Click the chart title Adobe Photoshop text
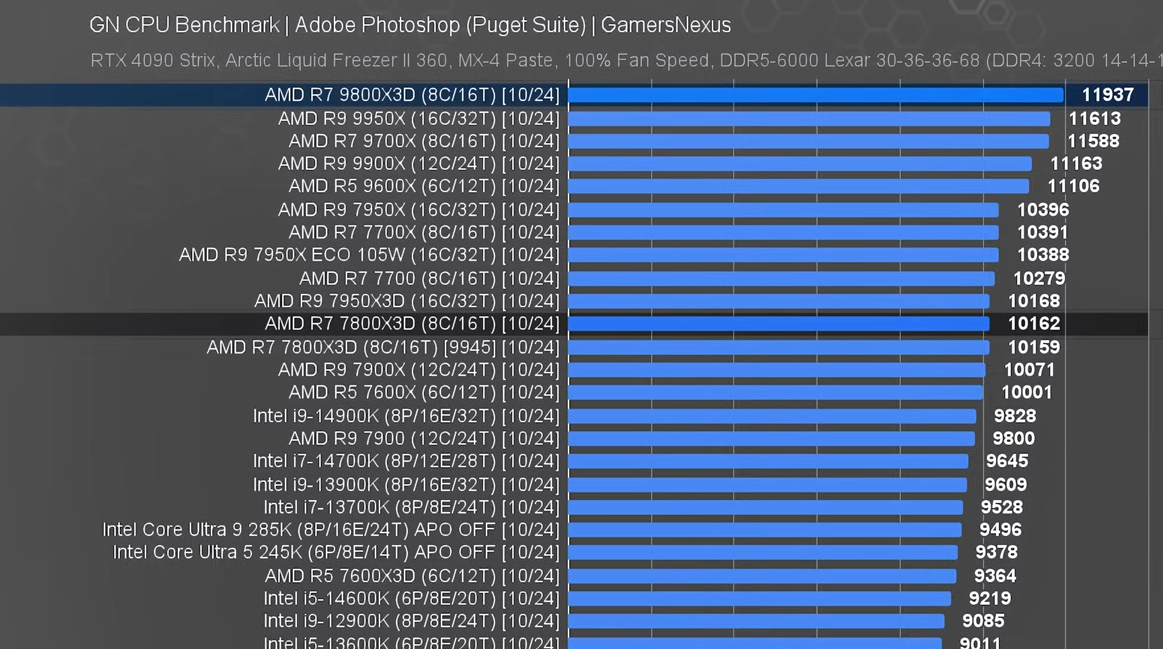Screen dimensions: 1163x649 378,25
